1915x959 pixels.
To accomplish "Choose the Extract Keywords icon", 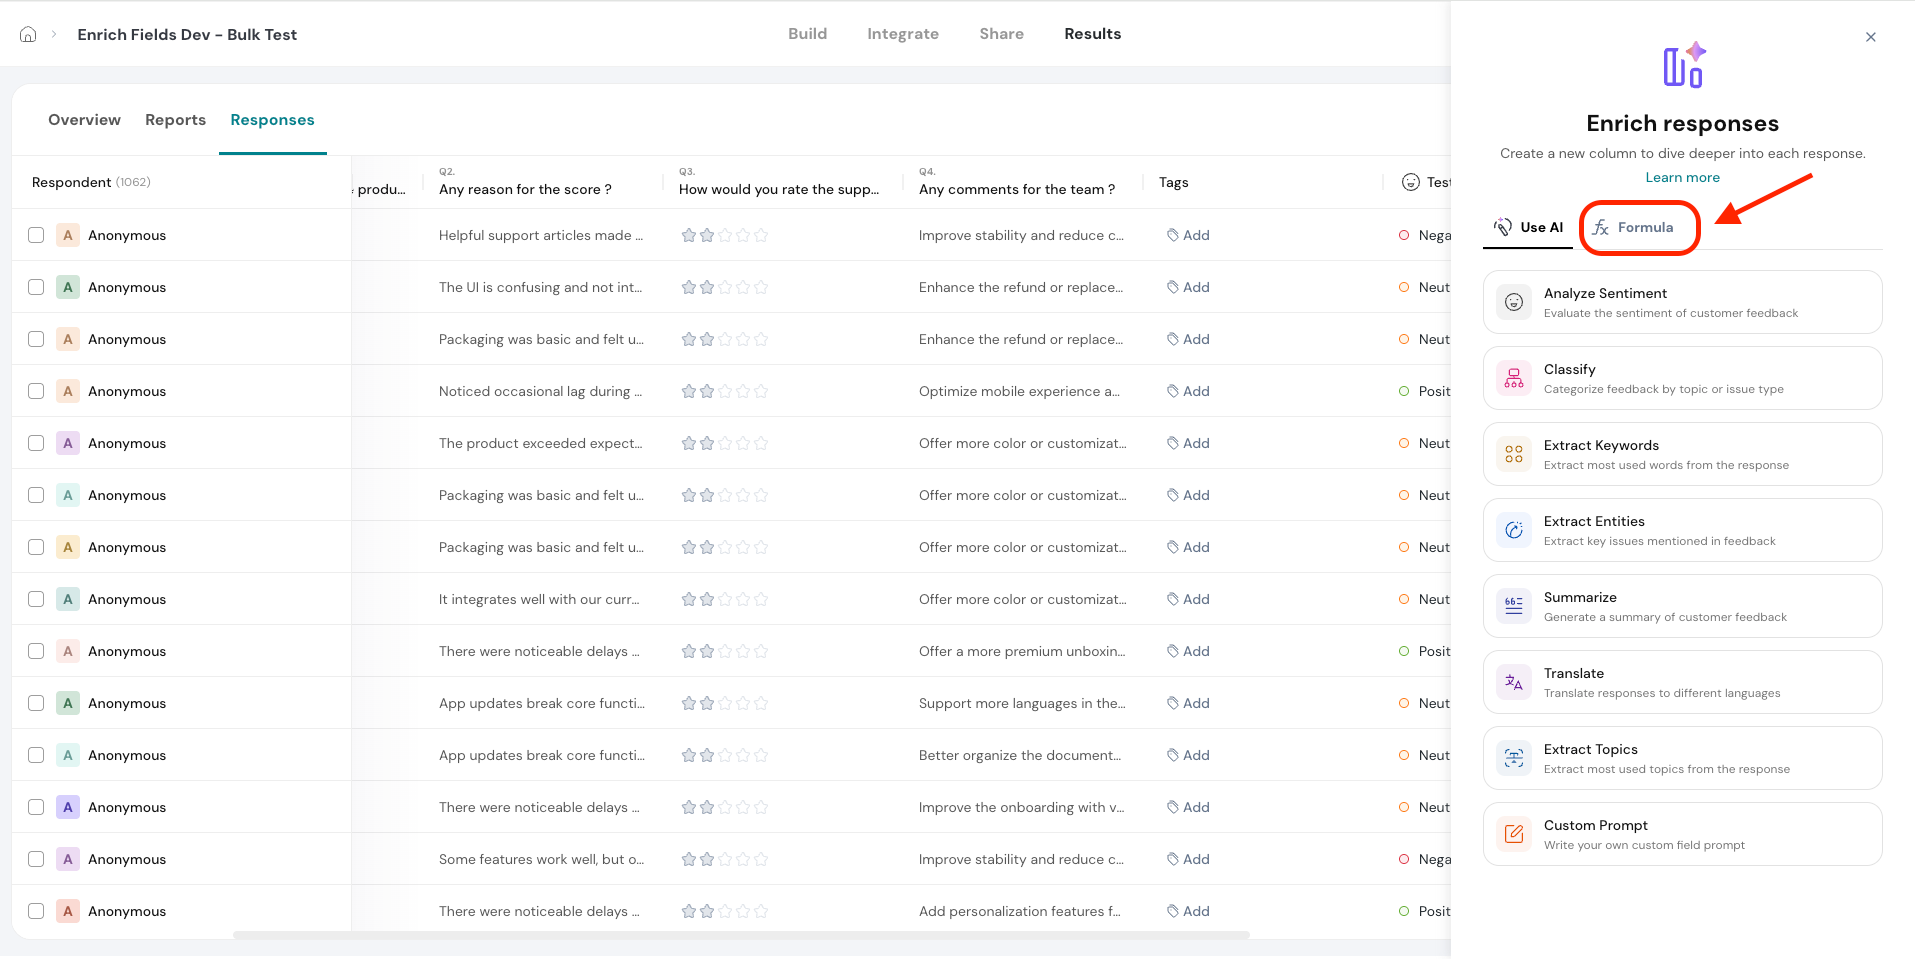I will click(x=1514, y=454).
